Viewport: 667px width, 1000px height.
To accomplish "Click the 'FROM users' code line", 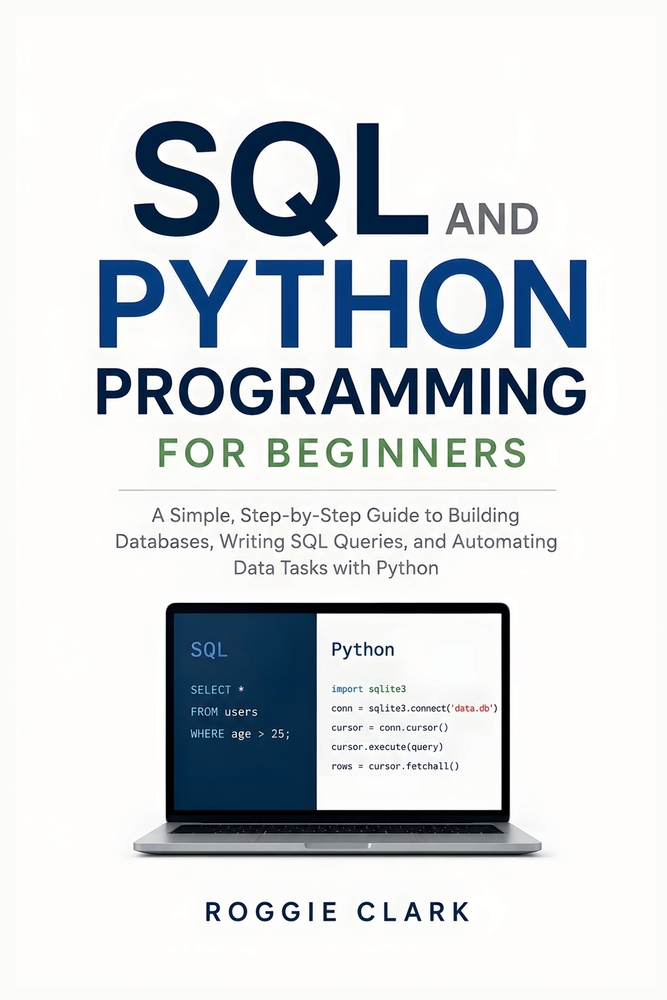I will [x=224, y=712].
